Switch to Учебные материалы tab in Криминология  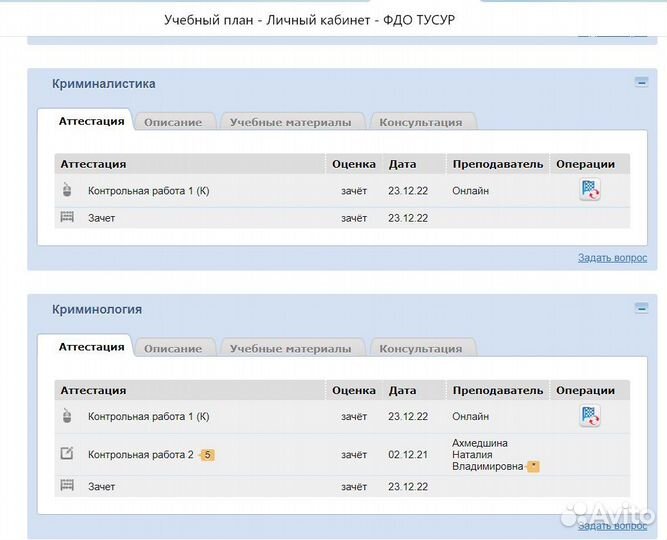click(x=290, y=349)
